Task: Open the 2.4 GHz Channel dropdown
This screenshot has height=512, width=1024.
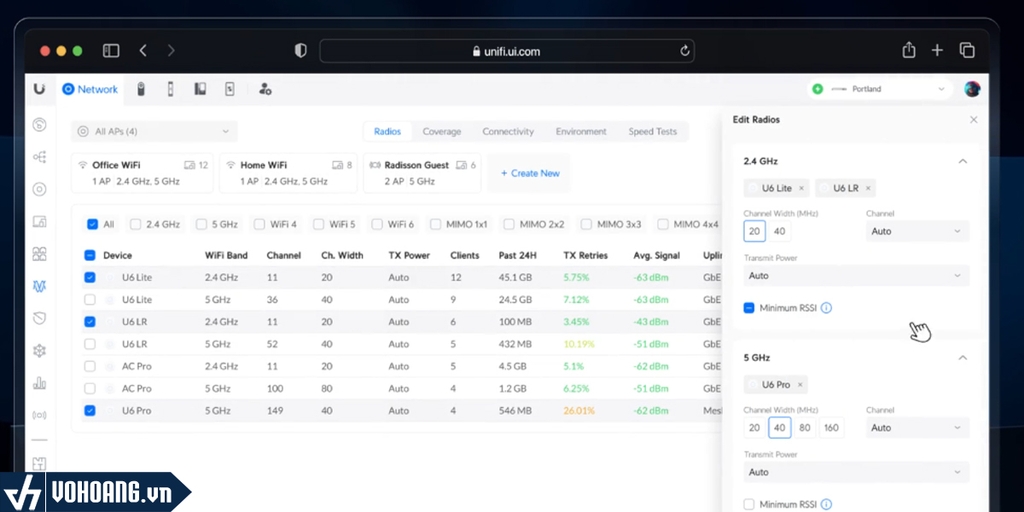Action: (918, 231)
